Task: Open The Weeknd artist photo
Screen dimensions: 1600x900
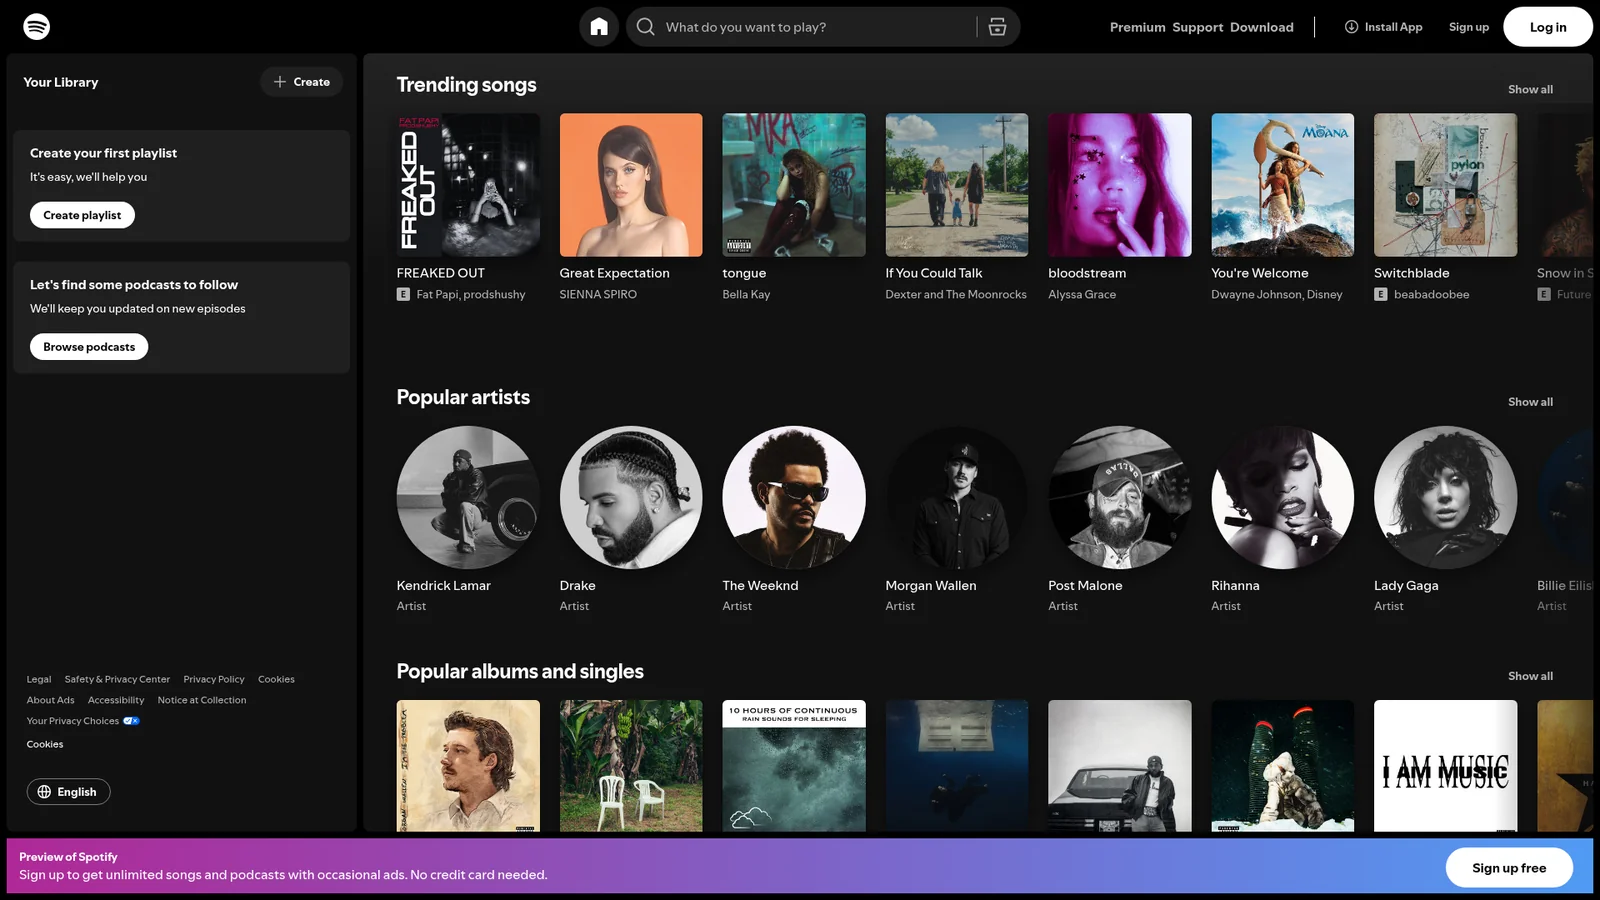Action: click(794, 498)
